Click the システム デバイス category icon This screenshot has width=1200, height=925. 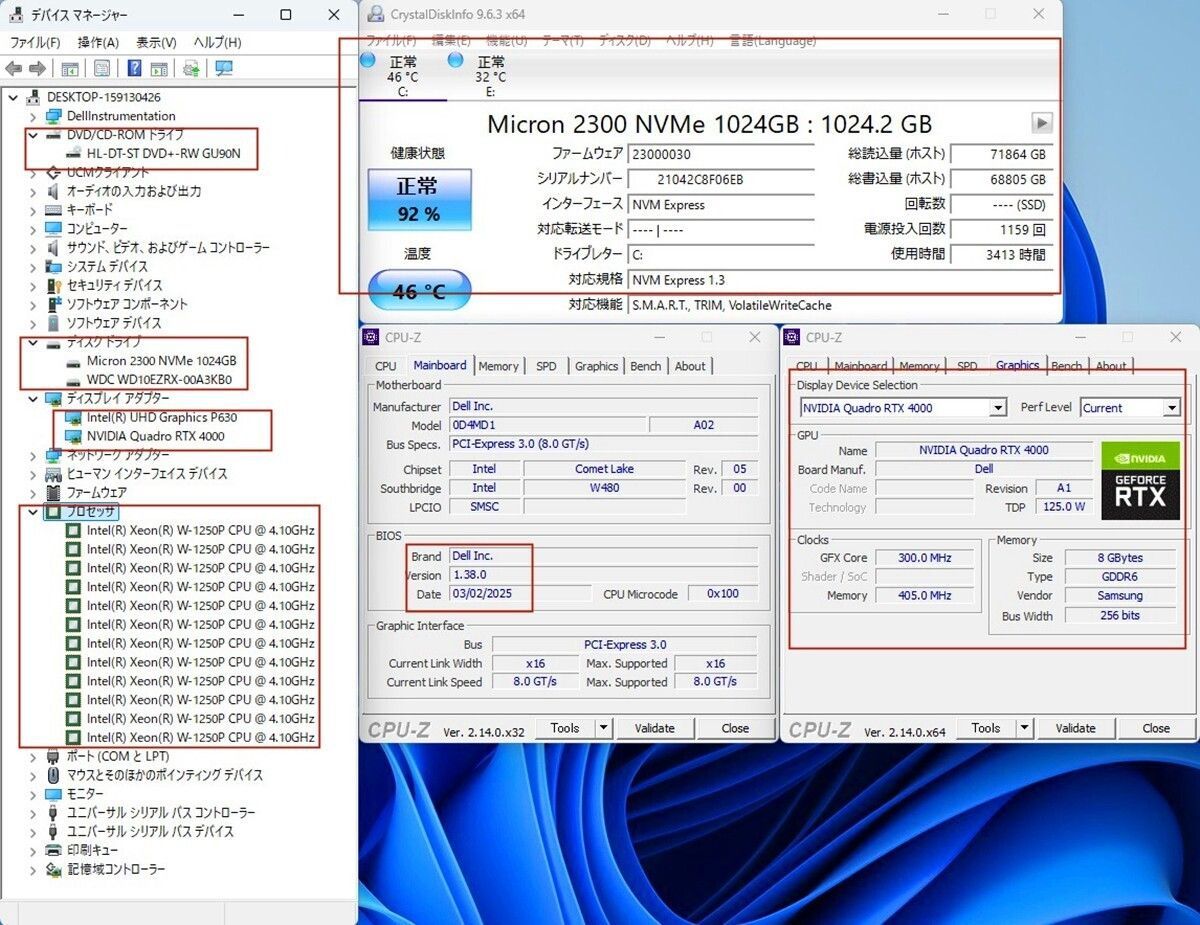(54, 267)
